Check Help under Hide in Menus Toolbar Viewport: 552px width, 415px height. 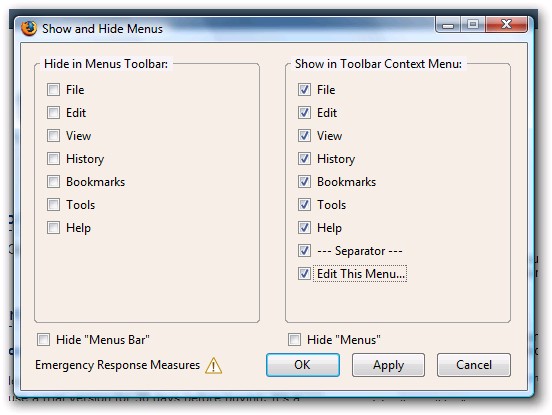coord(54,228)
